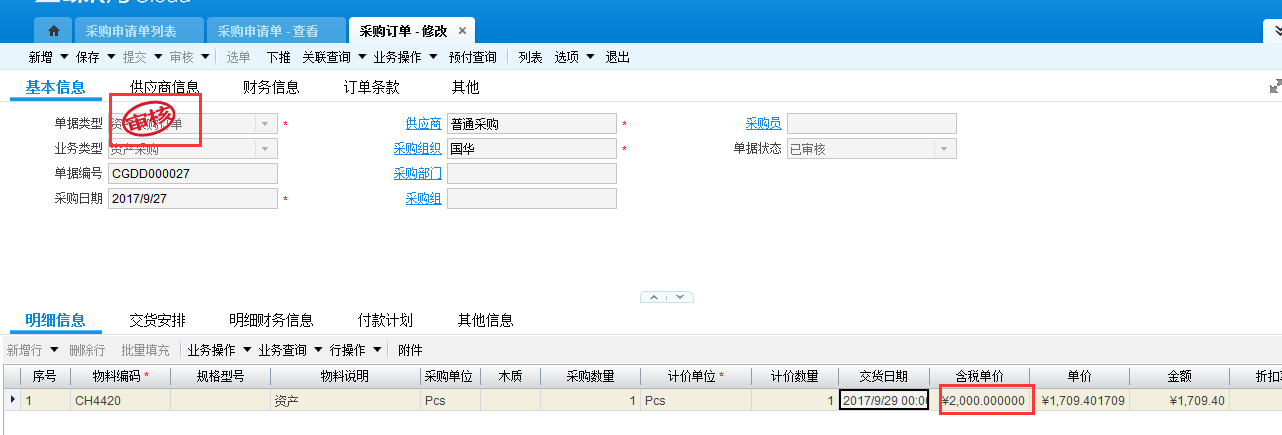1282x435 pixels.
Task: Expand the 业务操作 menu in the top toolbar
Action: coord(433,57)
